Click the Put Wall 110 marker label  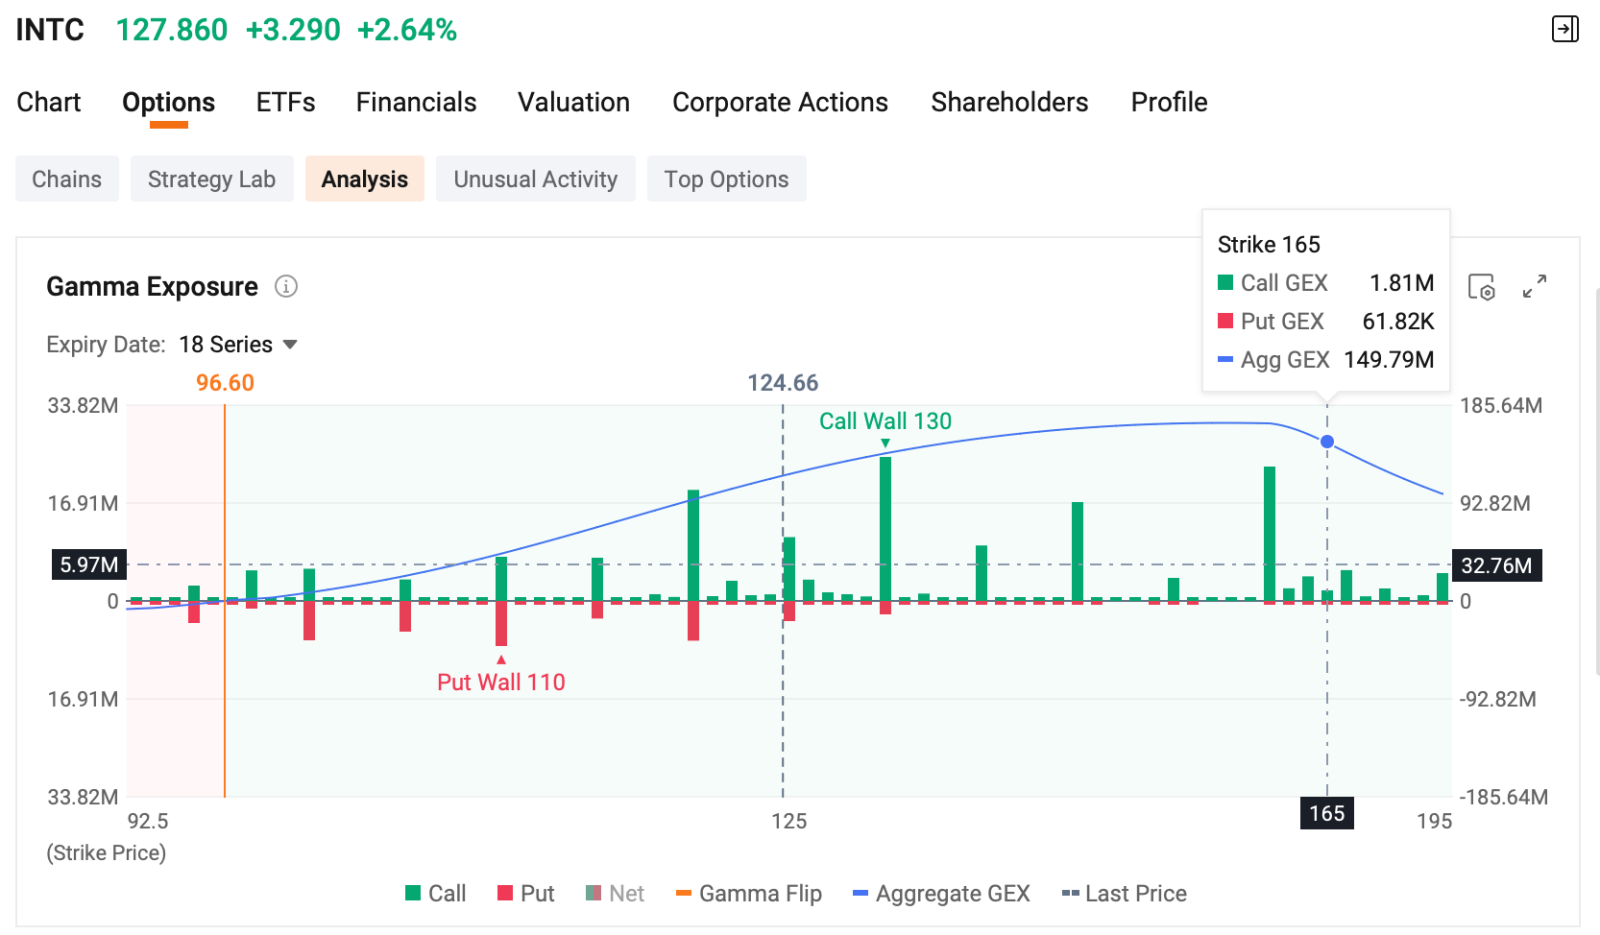point(501,682)
